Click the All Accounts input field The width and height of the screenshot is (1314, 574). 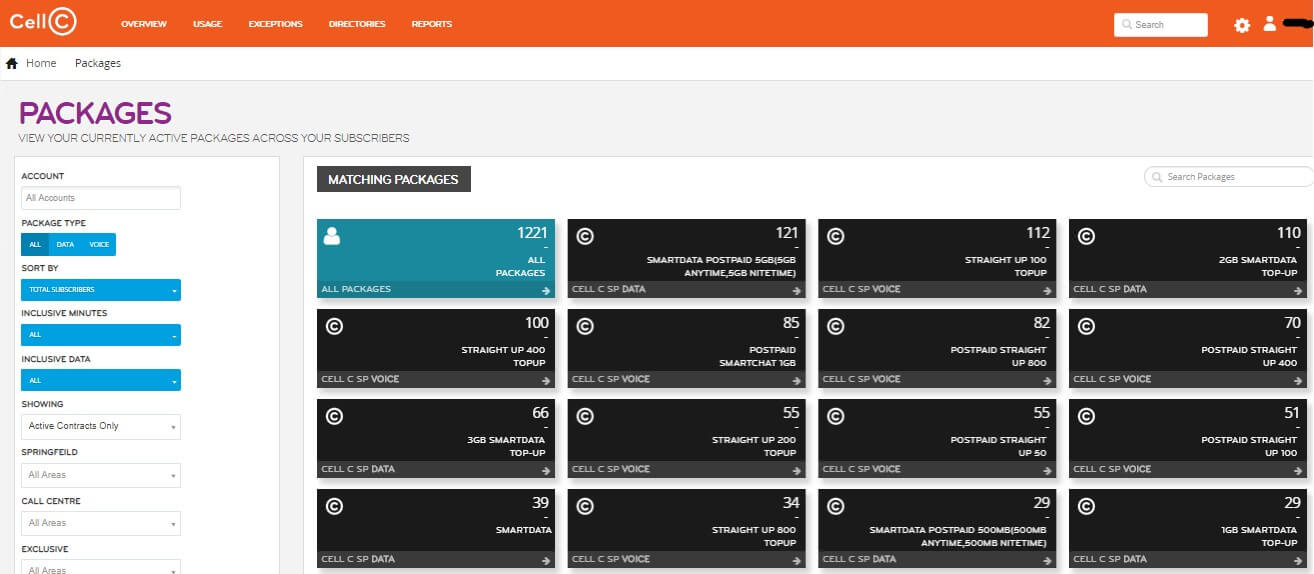coord(101,198)
